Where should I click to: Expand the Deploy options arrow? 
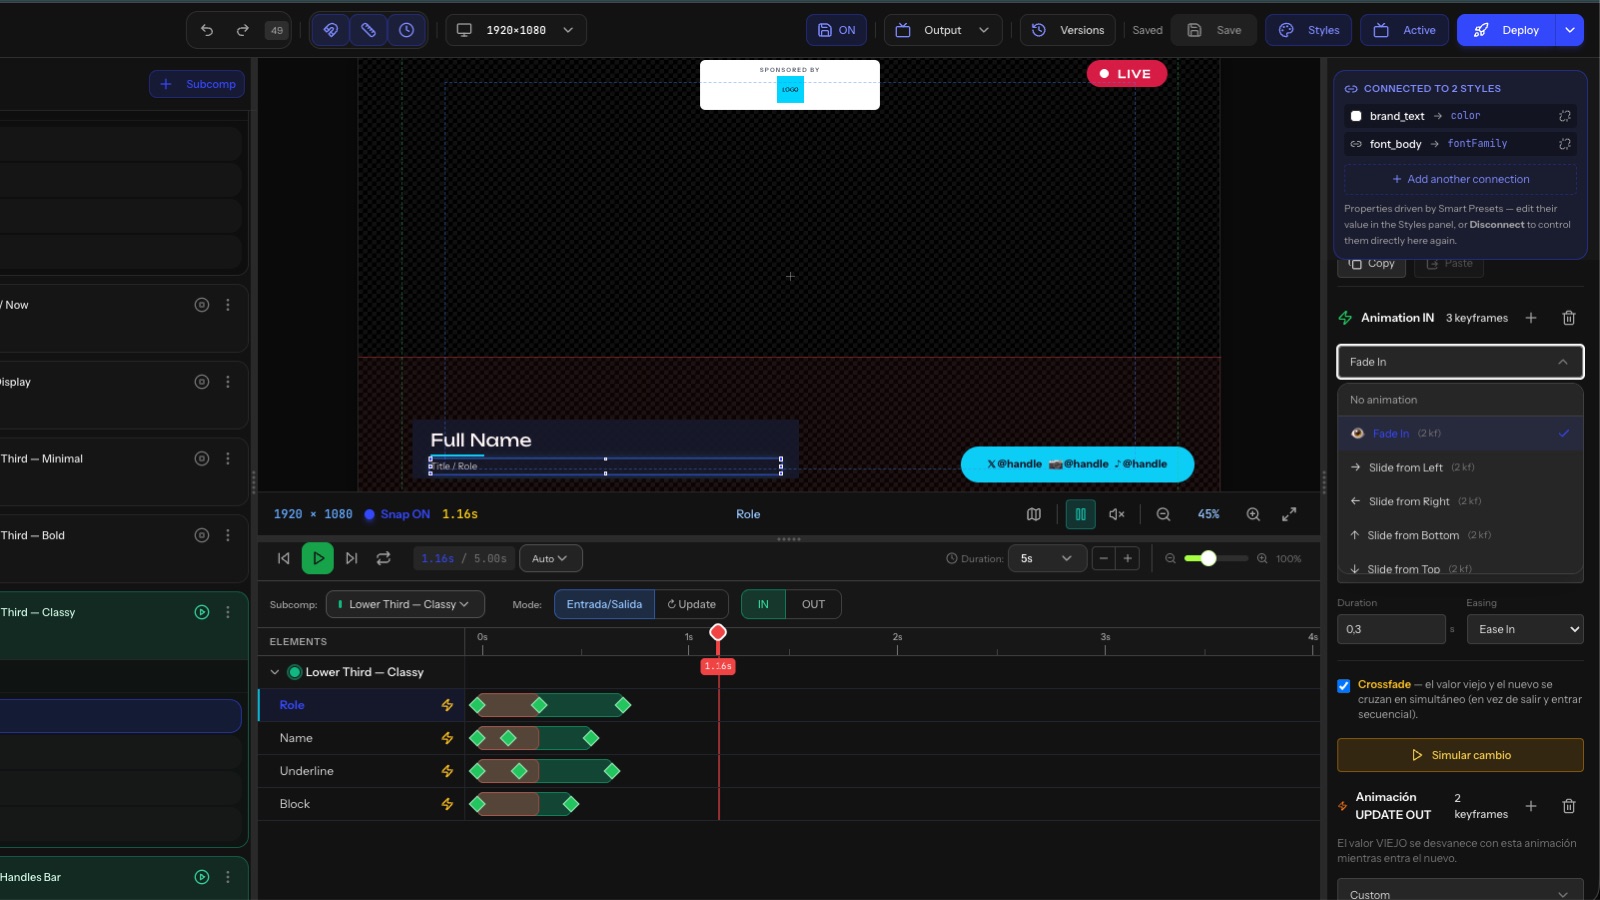[x=1570, y=30]
